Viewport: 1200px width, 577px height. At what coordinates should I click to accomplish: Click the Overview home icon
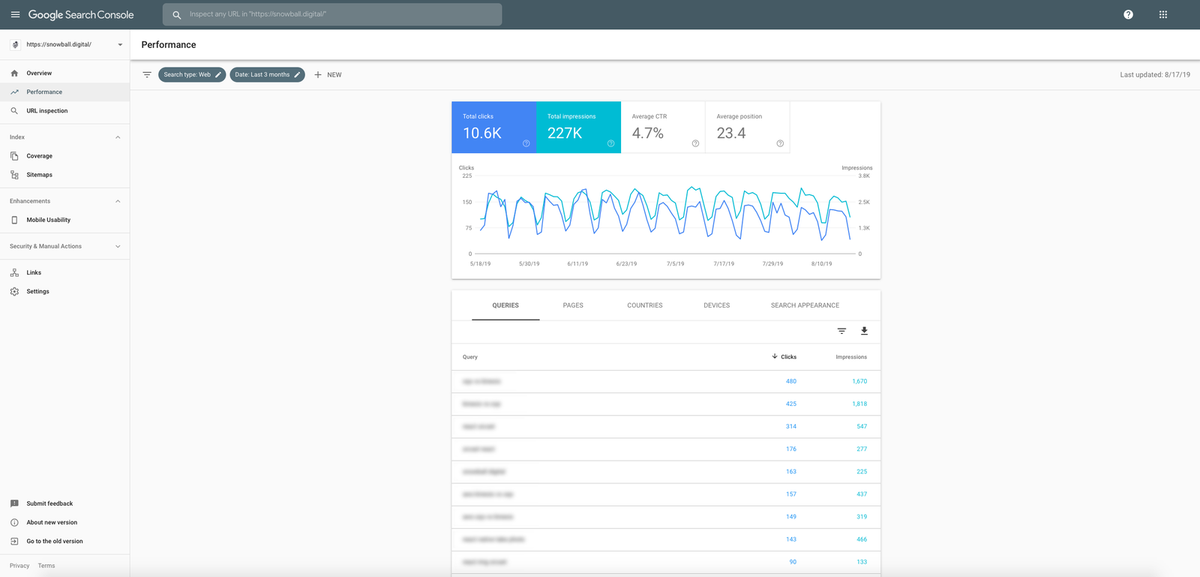14,73
